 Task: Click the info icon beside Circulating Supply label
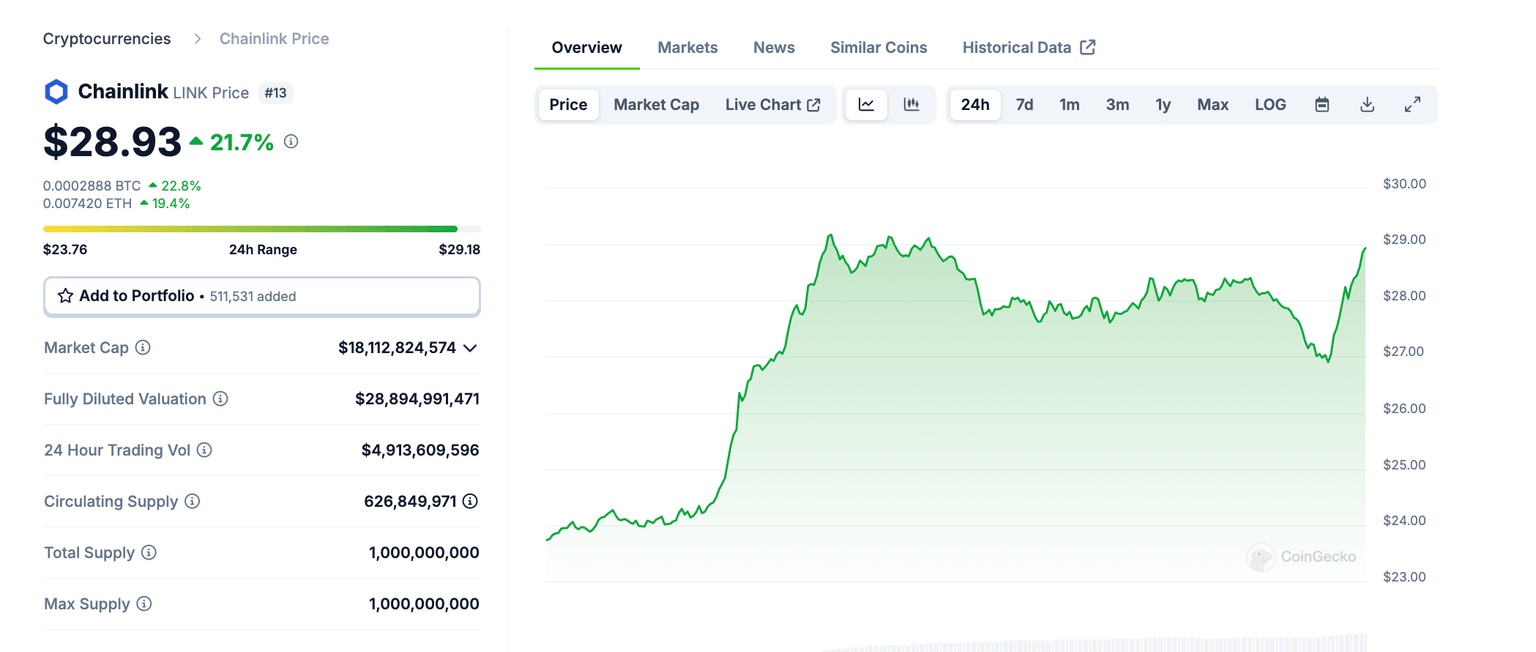pos(192,501)
